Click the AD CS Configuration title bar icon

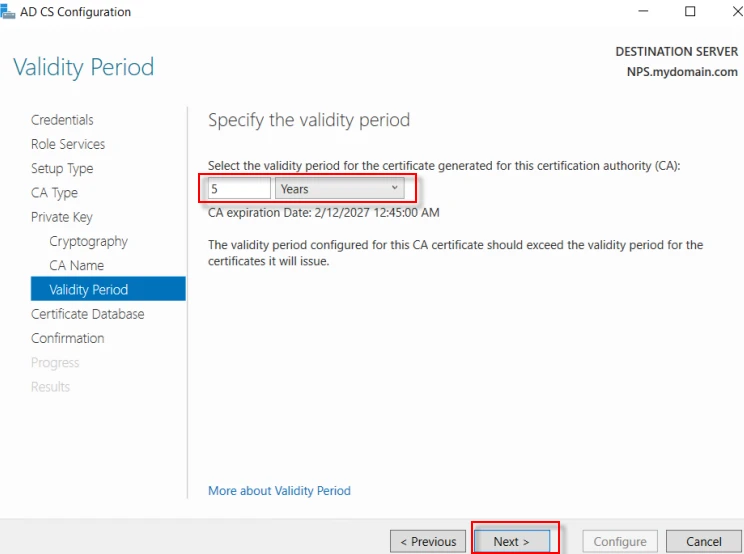[x=7, y=12]
